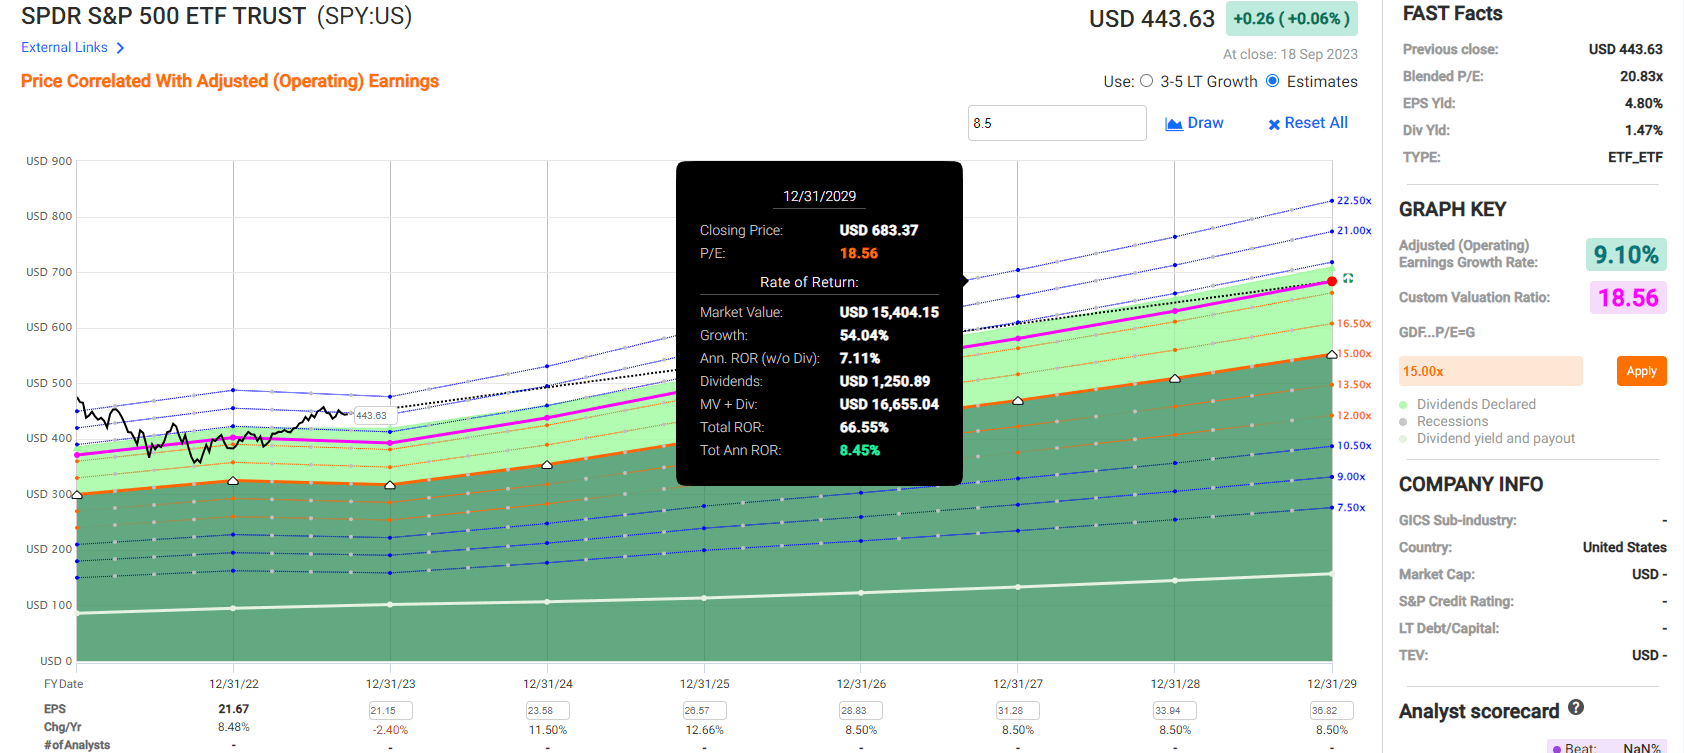Click the 16.50x P/E line label

1354,324
